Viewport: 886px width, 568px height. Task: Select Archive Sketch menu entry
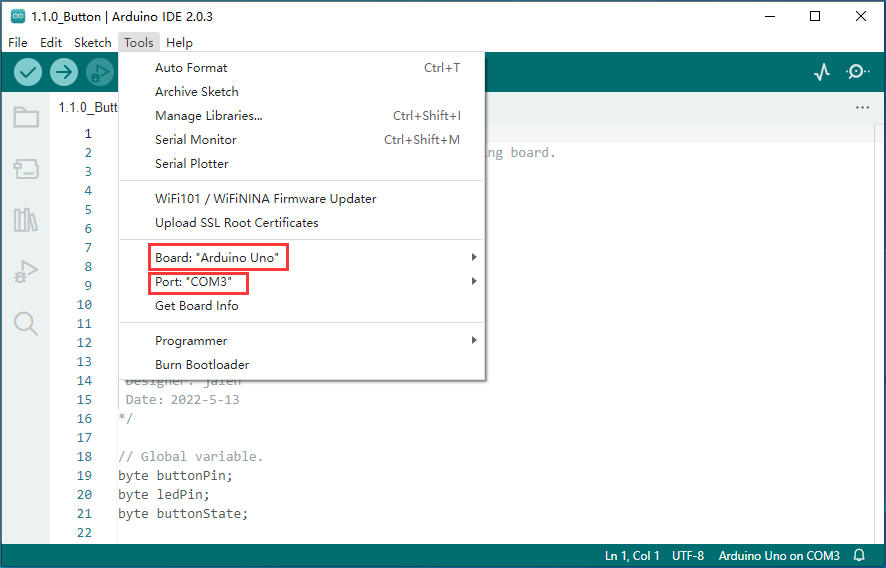pos(302,92)
